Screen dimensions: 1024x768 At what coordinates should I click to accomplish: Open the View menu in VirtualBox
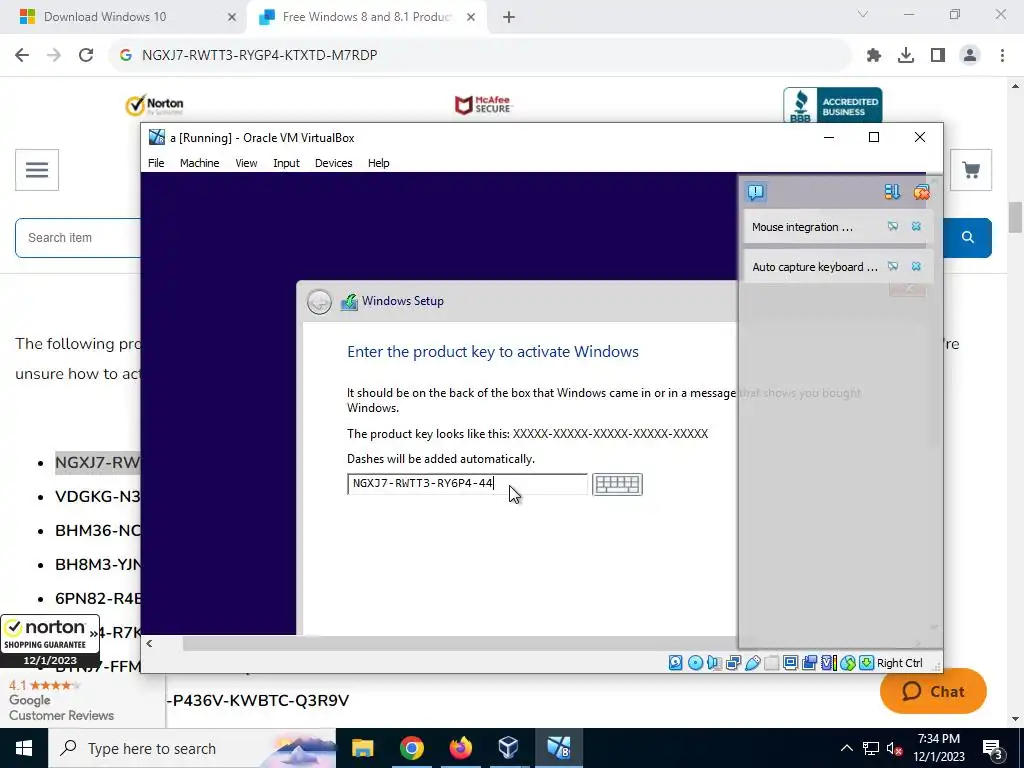[x=246, y=163]
